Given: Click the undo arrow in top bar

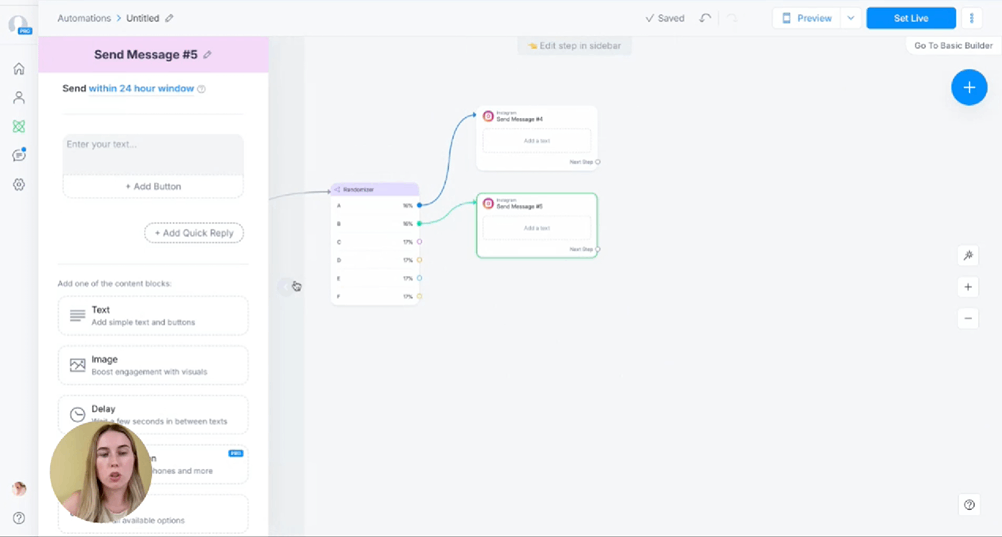Looking at the screenshot, I should pyautogui.click(x=706, y=18).
